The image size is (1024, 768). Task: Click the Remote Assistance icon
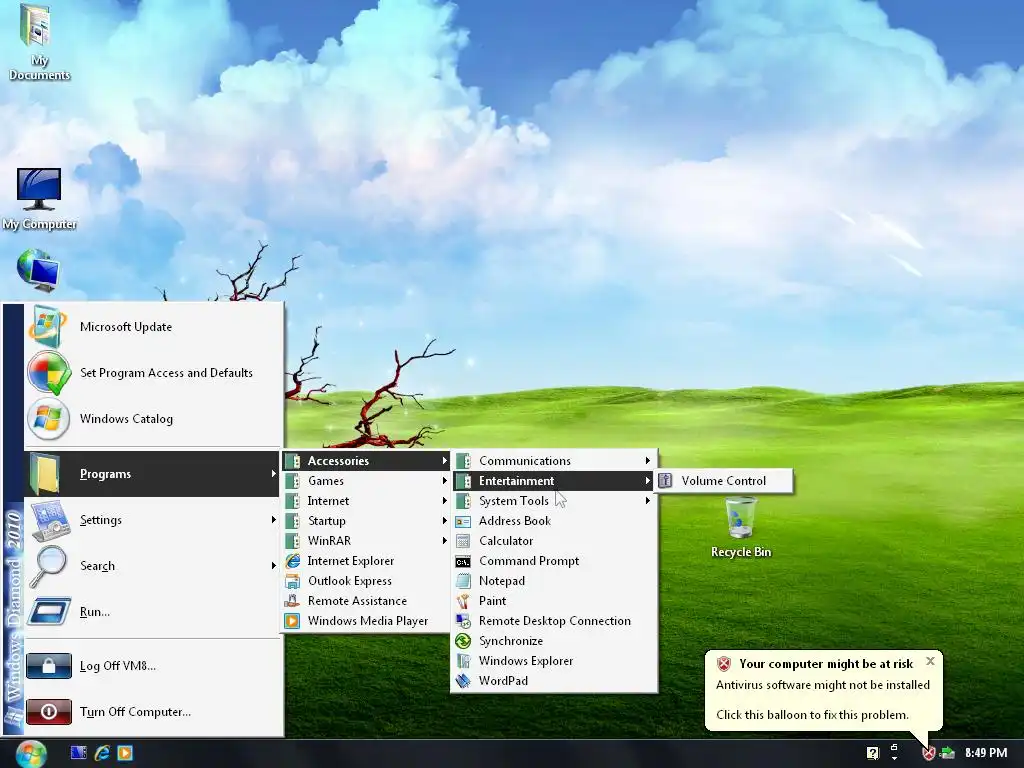pyautogui.click(x=292, y=601)
